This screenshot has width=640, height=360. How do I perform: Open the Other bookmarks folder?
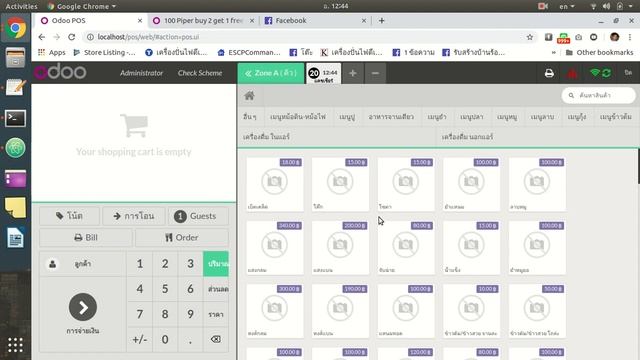tap(599, 53)
